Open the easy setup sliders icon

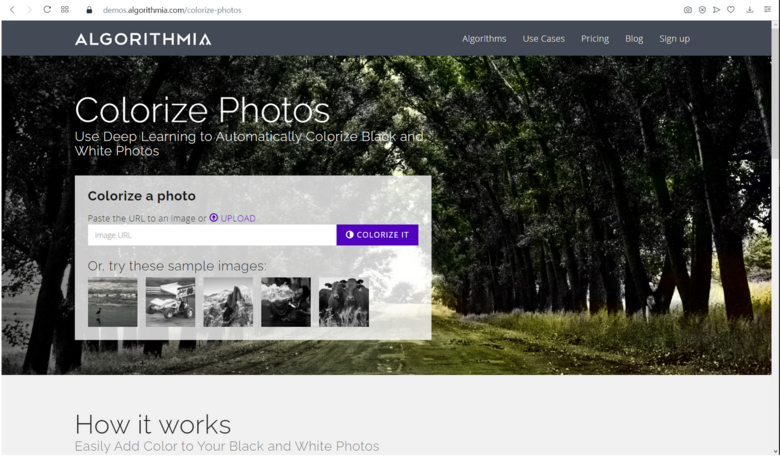[x=768, y=9]
